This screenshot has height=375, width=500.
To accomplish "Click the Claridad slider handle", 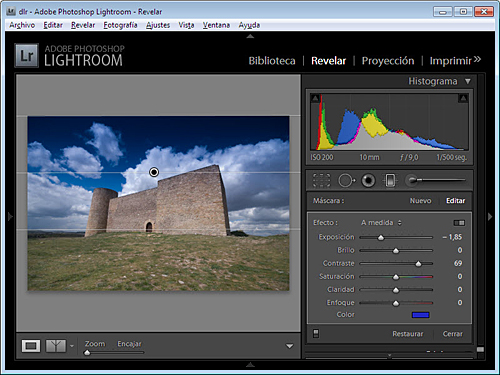I will click(396, 290).
